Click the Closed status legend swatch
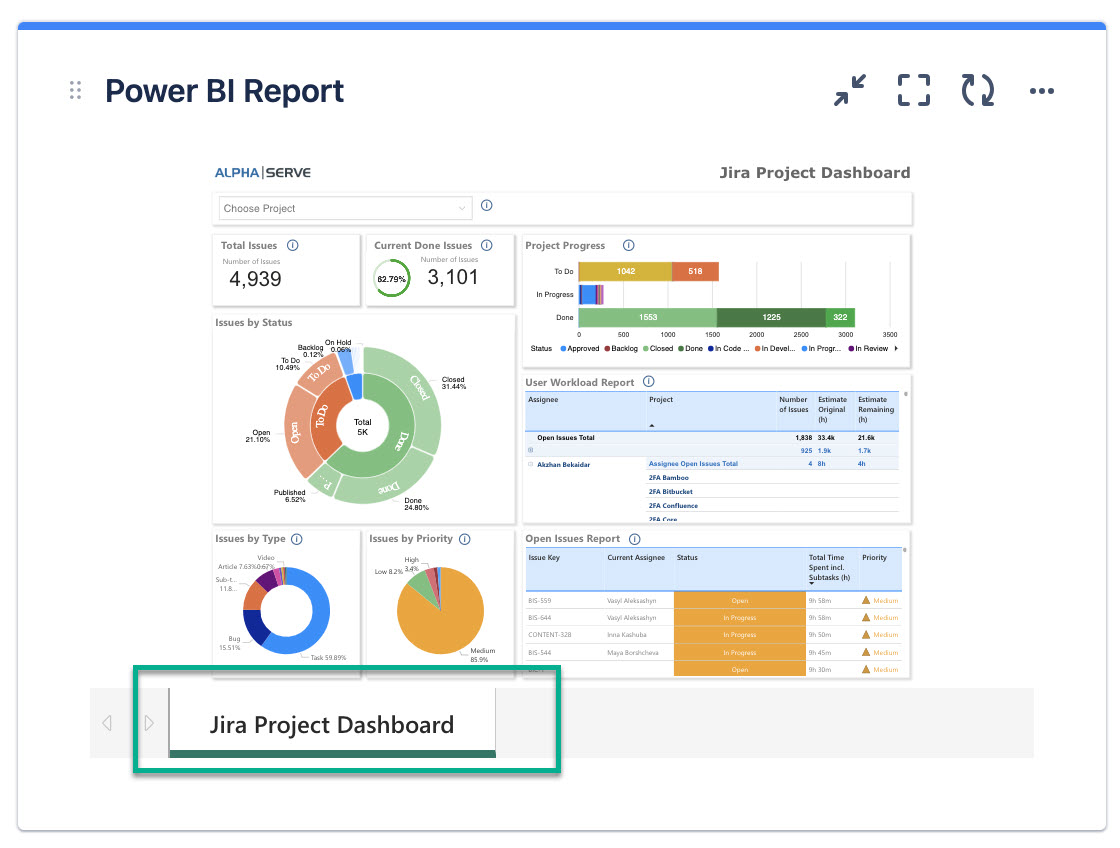Screen dimensions: 1120x848 [x=648, y=349]
